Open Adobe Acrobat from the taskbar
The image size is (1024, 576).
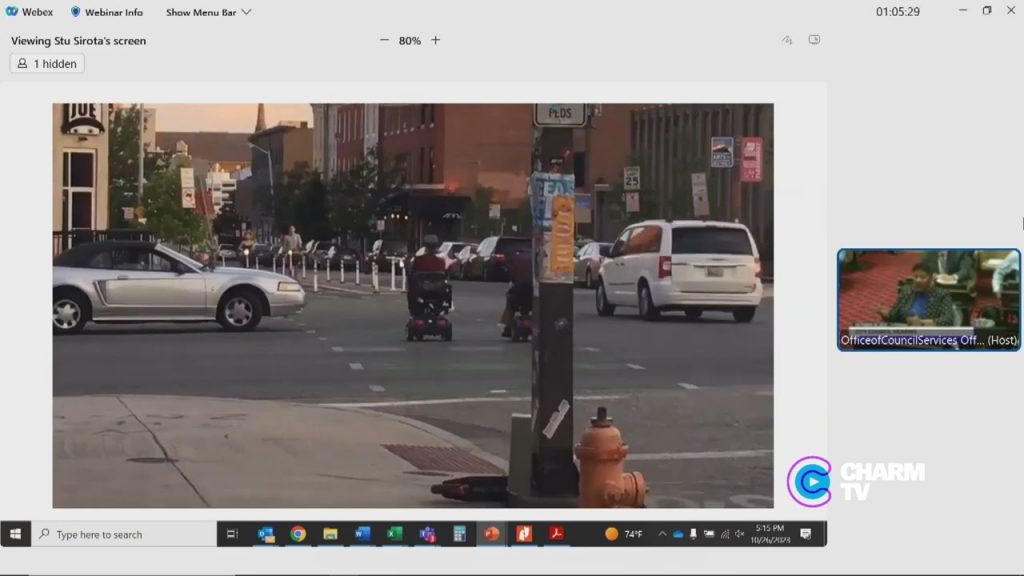coord(556,534)
